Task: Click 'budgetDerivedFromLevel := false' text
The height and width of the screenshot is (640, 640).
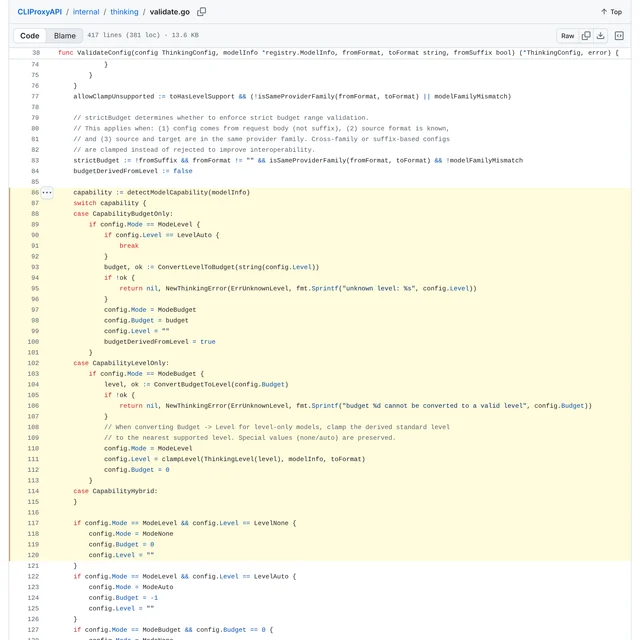Action: pos(133,171)
